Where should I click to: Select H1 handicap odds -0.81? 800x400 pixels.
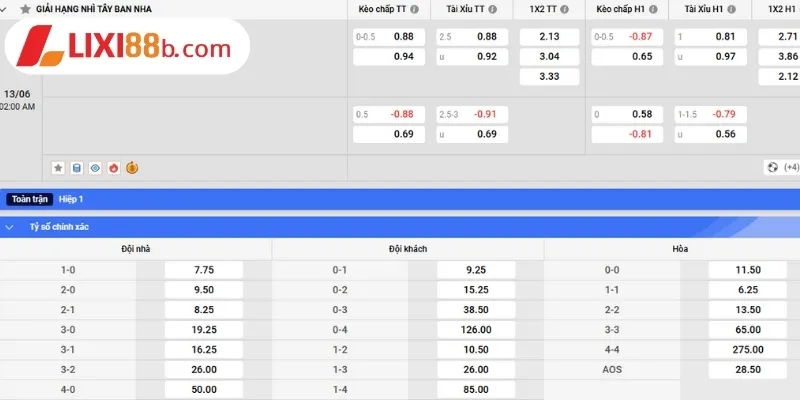[x=627, y=134]
